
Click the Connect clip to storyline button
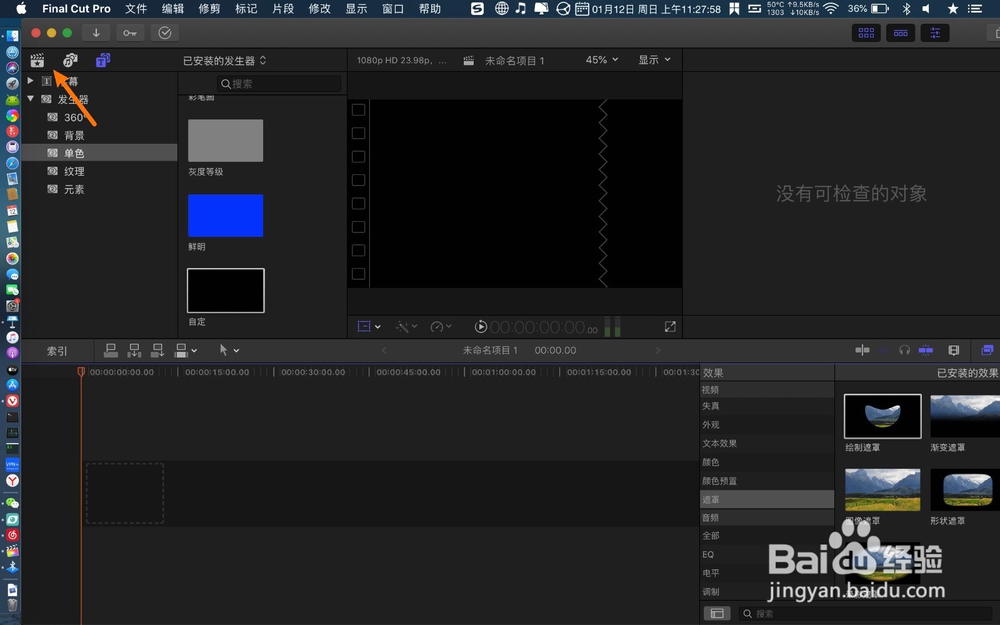(x=110, y=350)
